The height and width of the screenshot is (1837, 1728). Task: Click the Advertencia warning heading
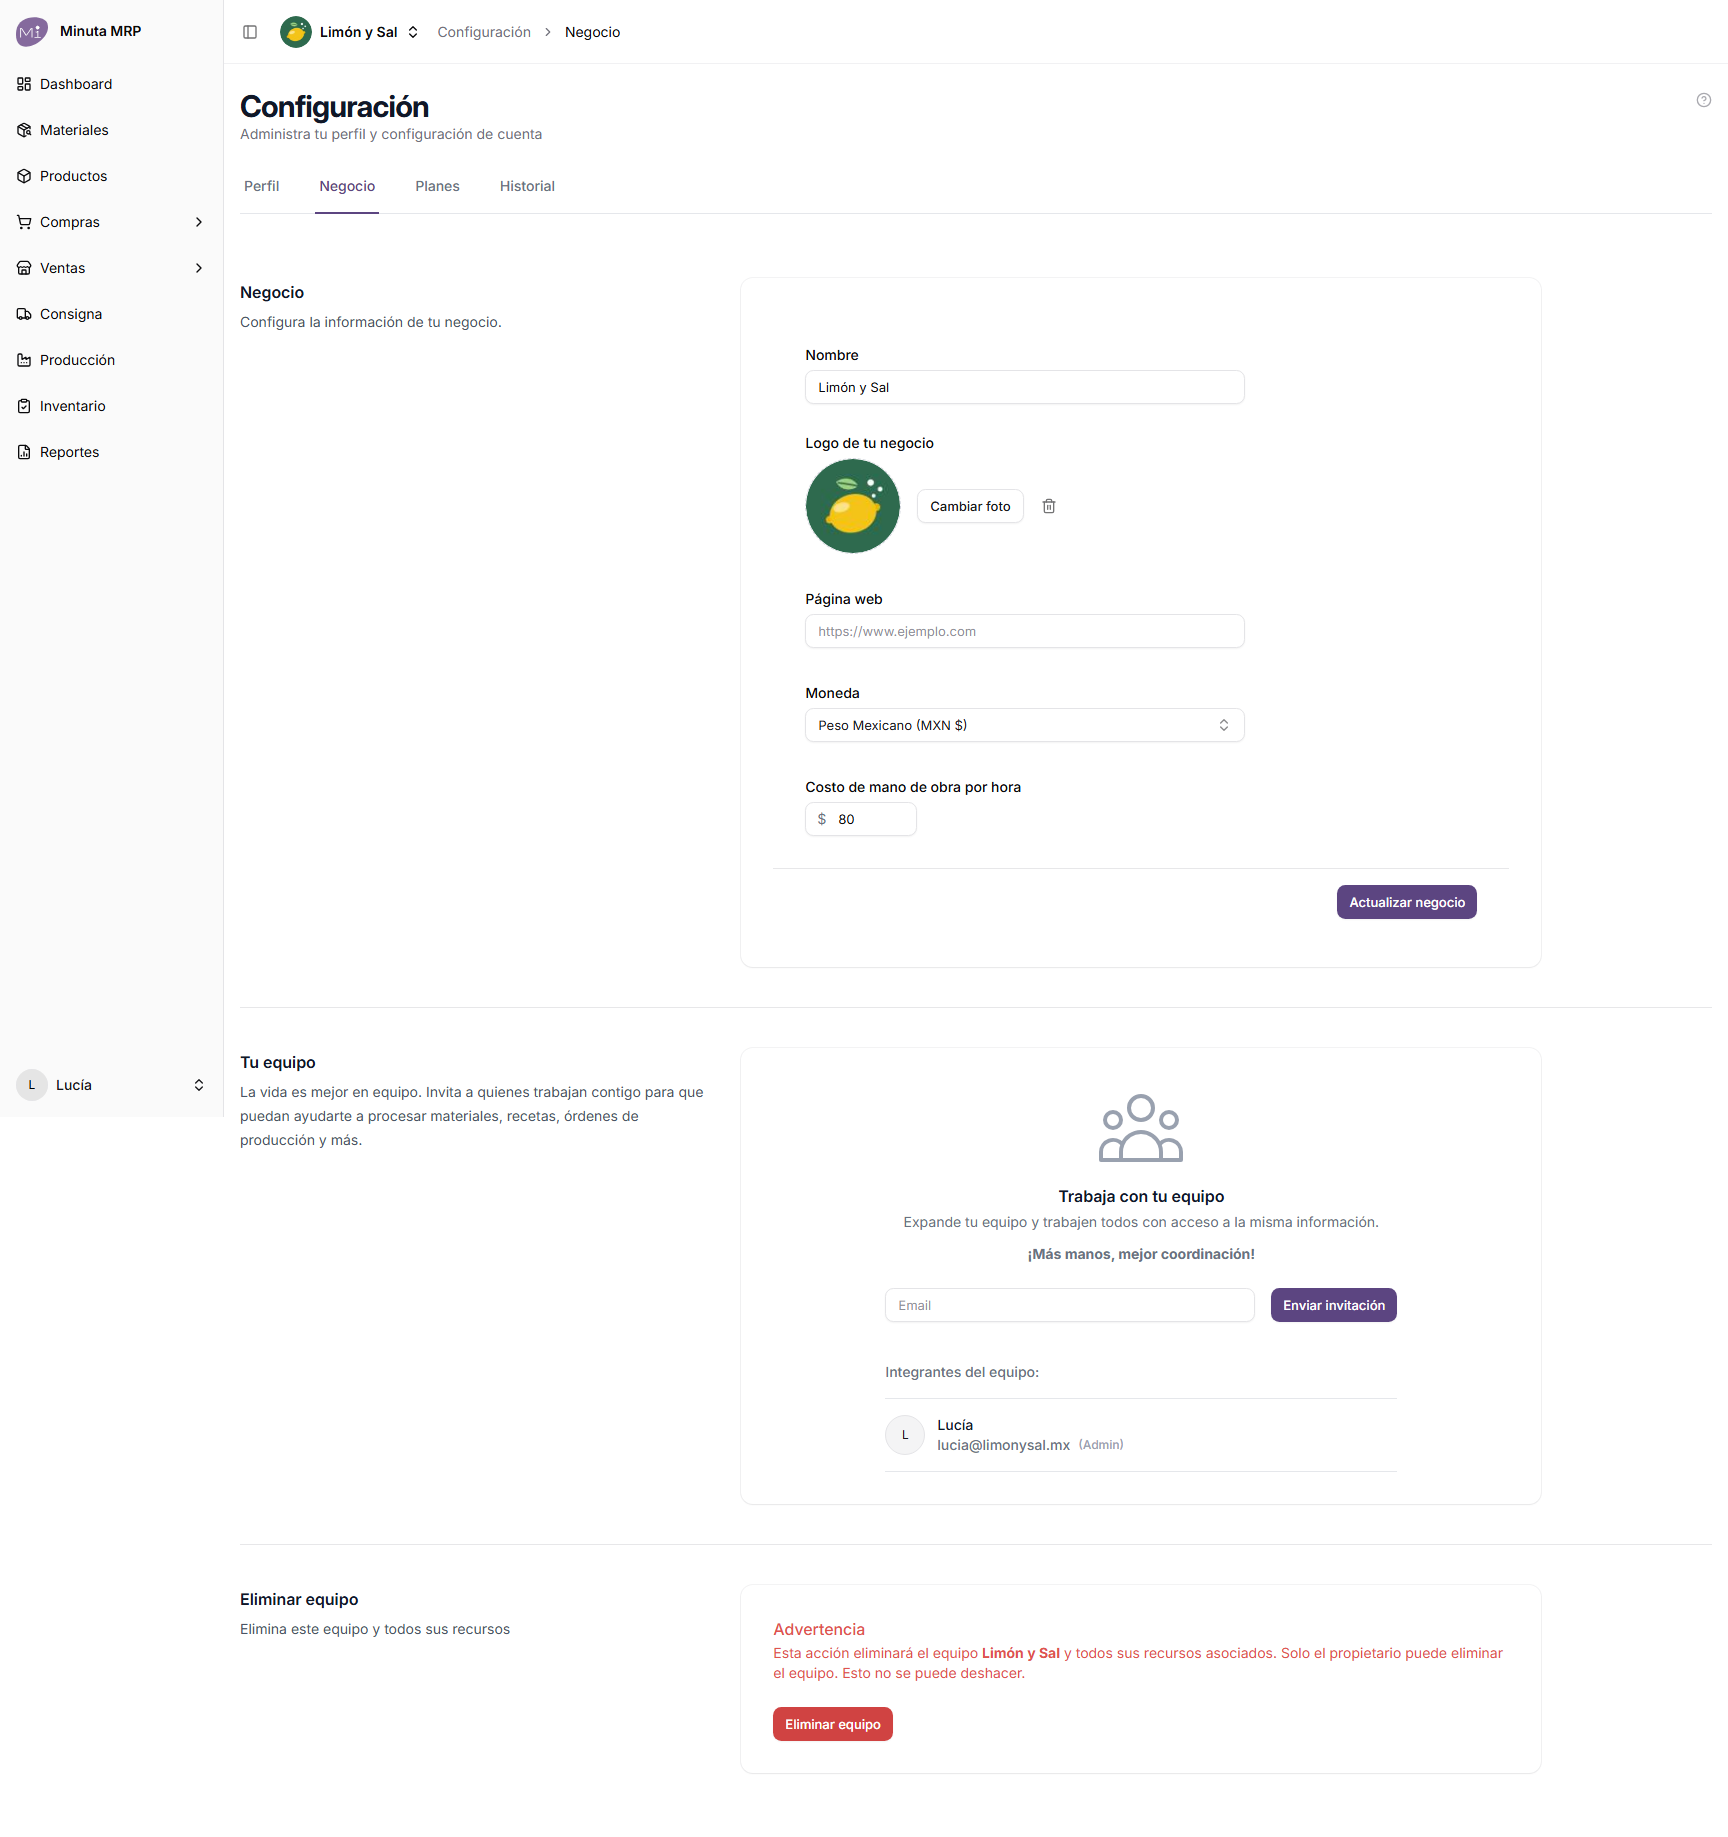818,1629
